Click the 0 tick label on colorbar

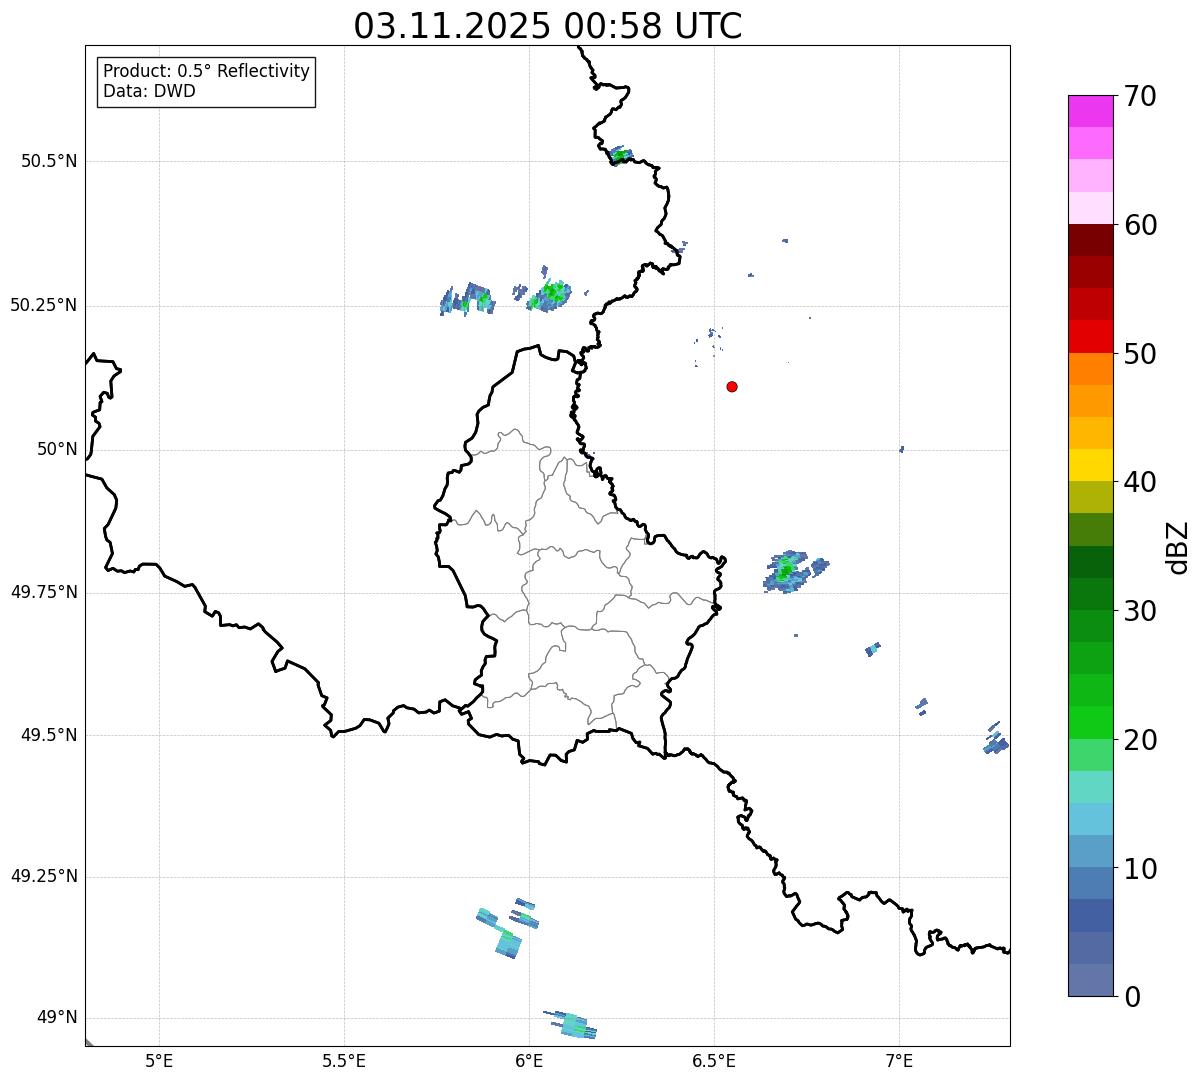coord(1131,997)
